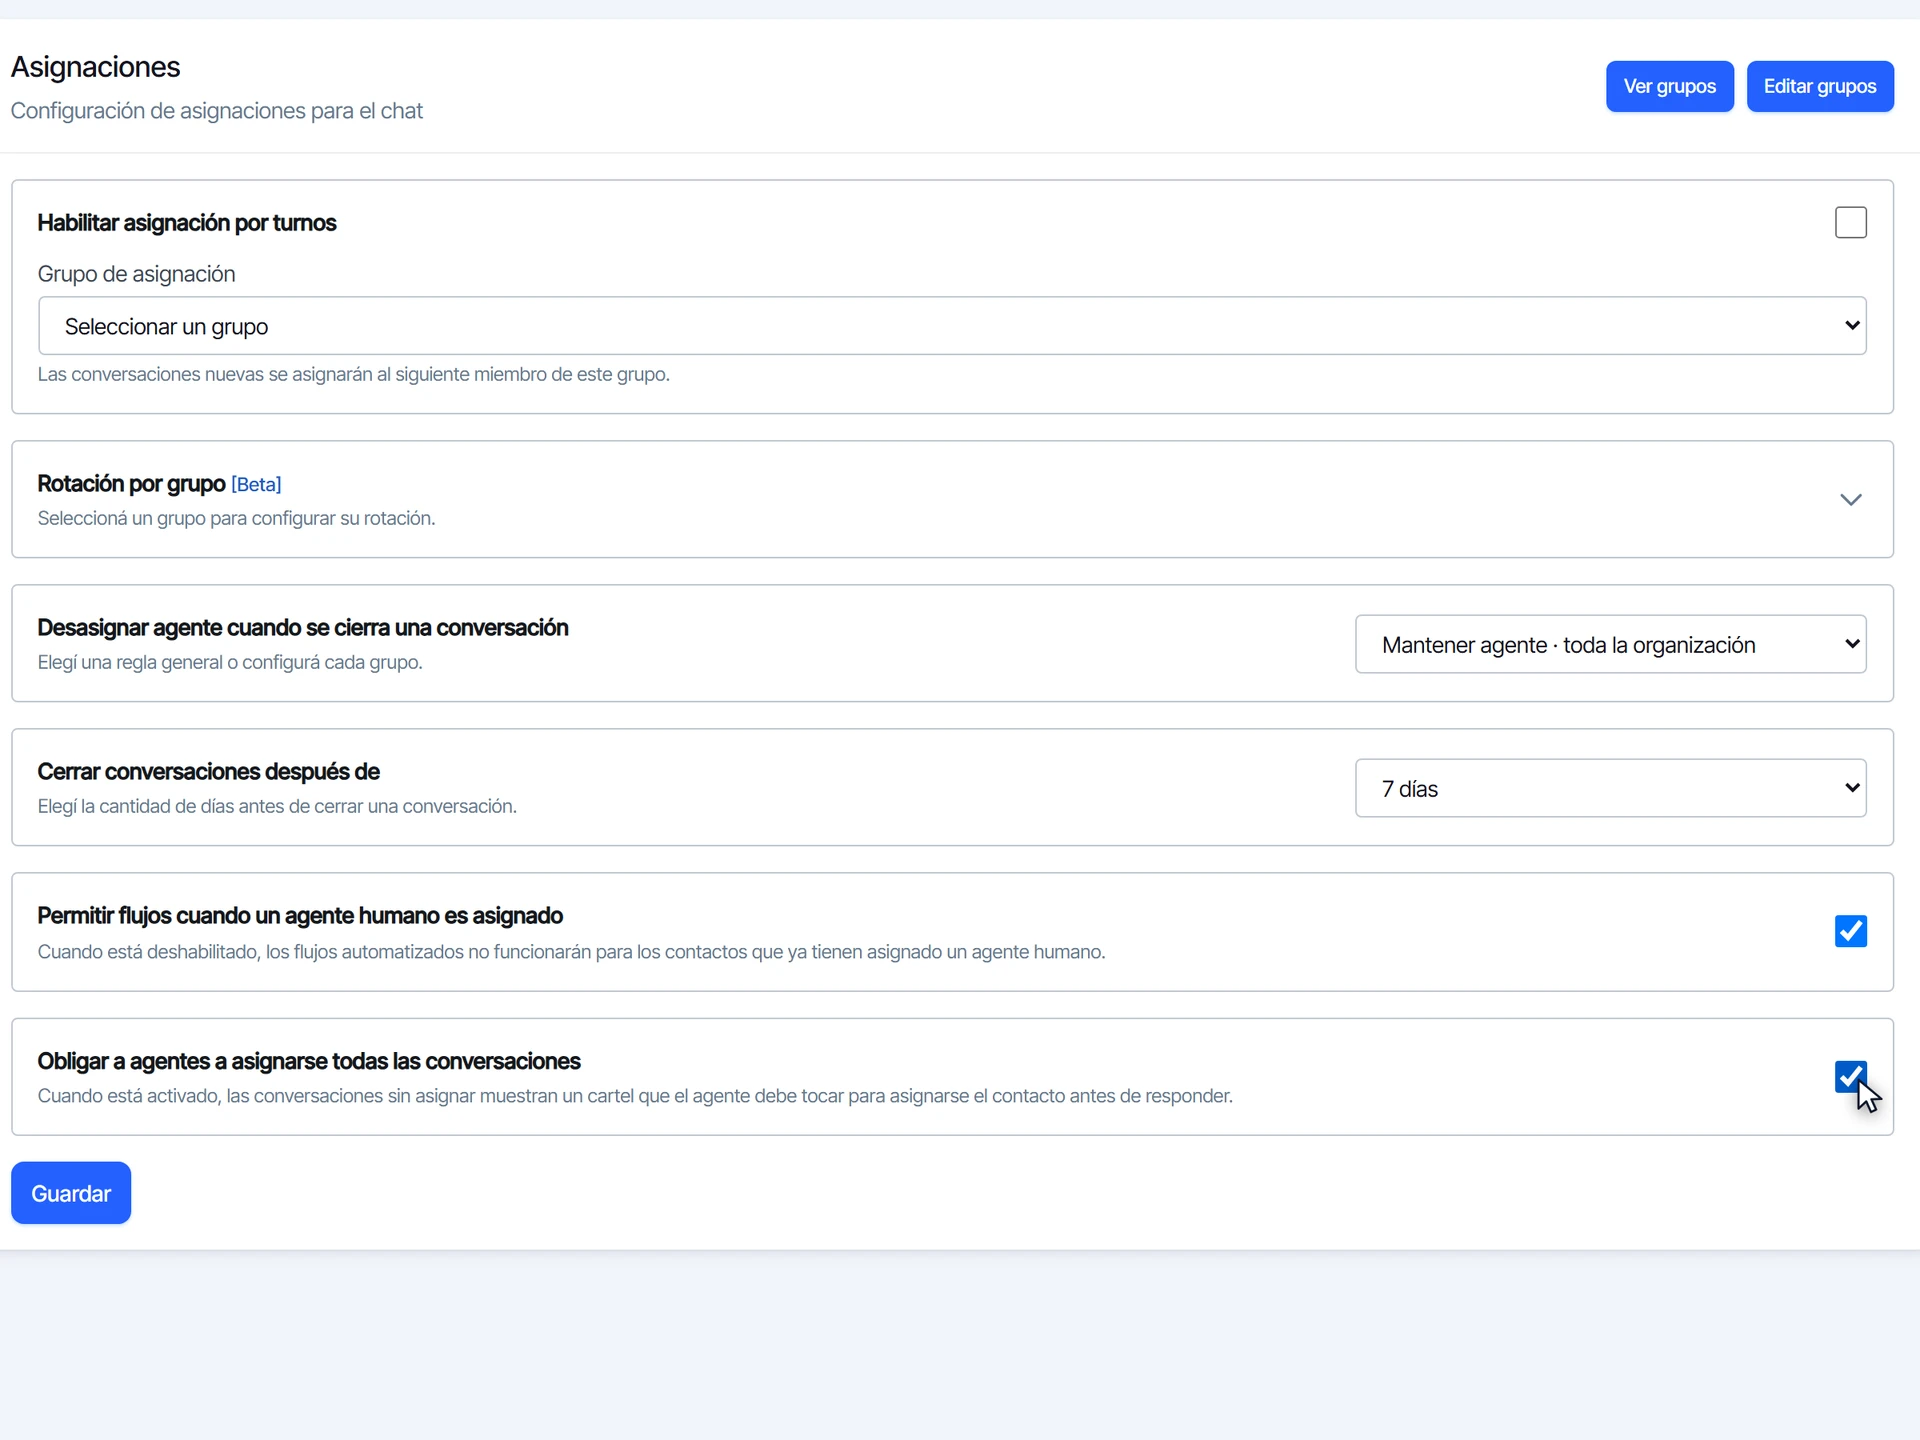
Task: Click the Permitir flujos heading text
Action: click(x=300, y=916)
